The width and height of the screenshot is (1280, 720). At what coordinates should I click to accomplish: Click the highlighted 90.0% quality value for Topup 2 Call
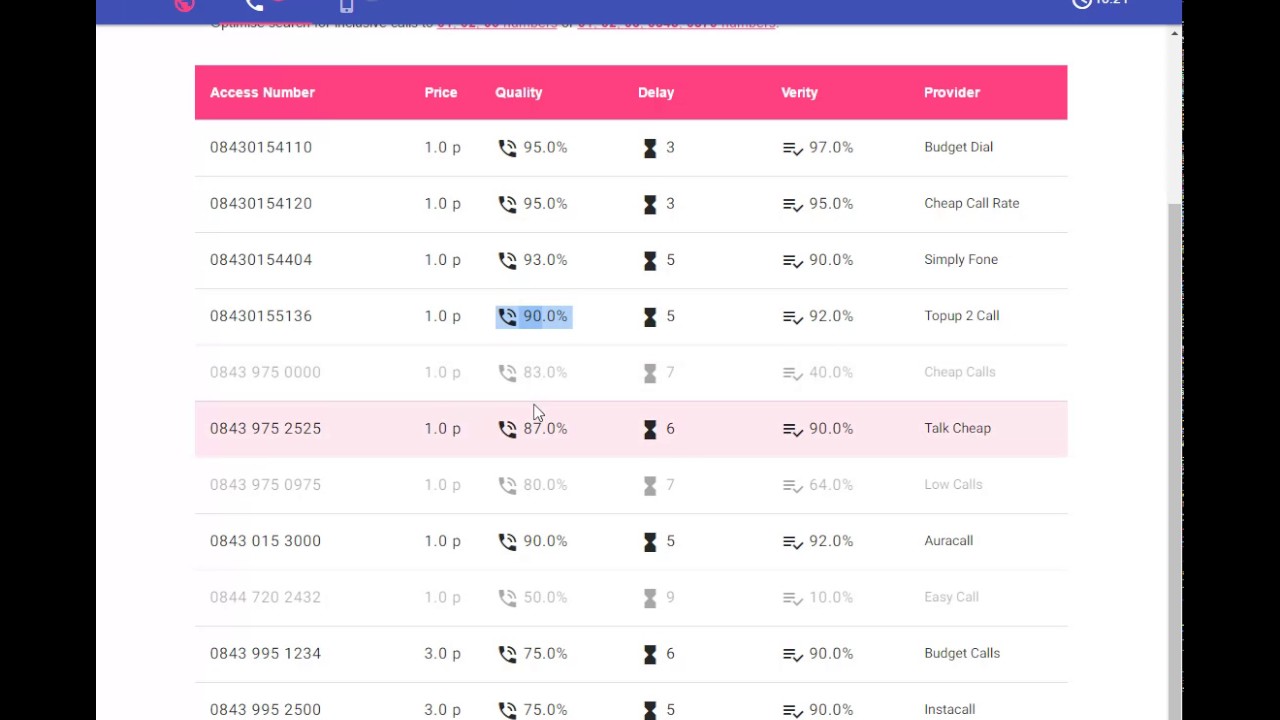click(545, 316)
